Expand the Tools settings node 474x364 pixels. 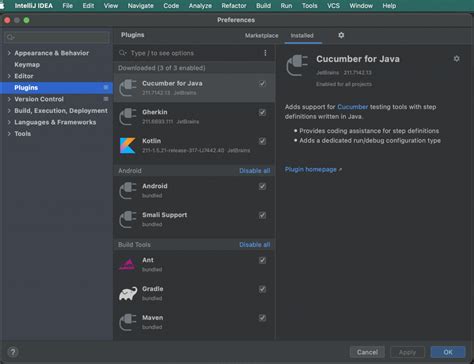(9, 134)
